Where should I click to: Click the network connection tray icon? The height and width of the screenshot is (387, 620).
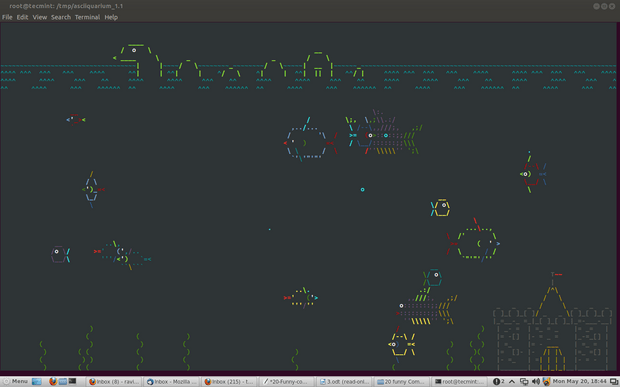(524, 381)
